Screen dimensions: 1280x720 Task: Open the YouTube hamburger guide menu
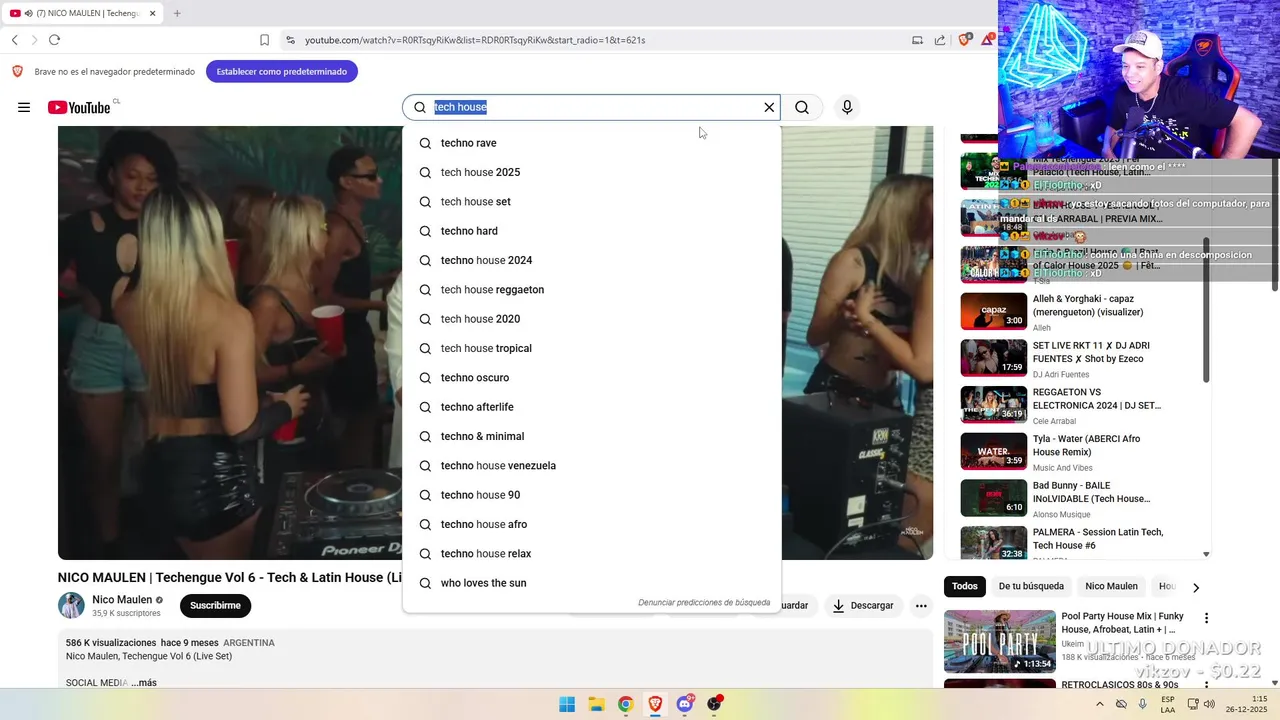click(x=24, y=107)
